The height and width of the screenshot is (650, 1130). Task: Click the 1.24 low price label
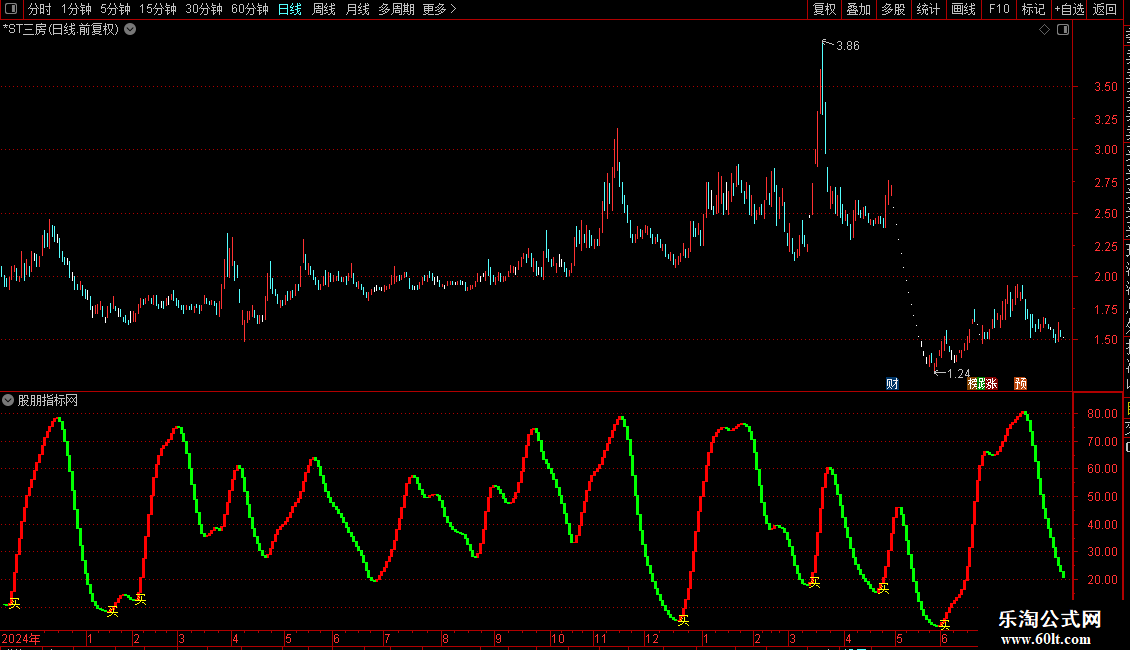pos(958,373)
